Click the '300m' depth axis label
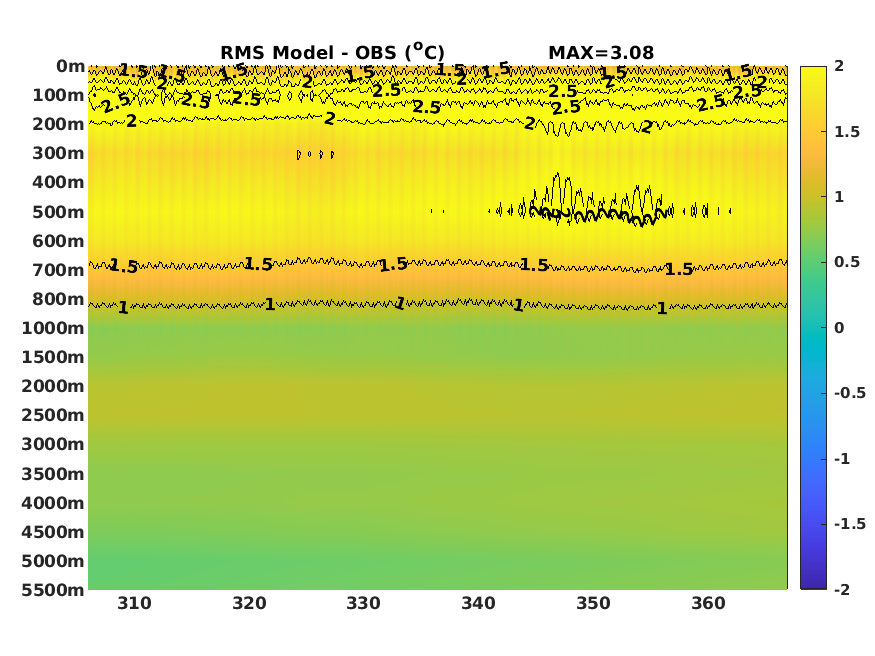This screenshot has width=875, height=656. pos(58,153)
